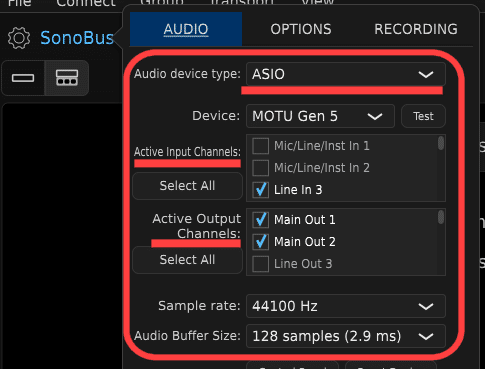Uncheck the Main Out 1 output channel
The image size is (485, 369).
(x=260, y=220)
